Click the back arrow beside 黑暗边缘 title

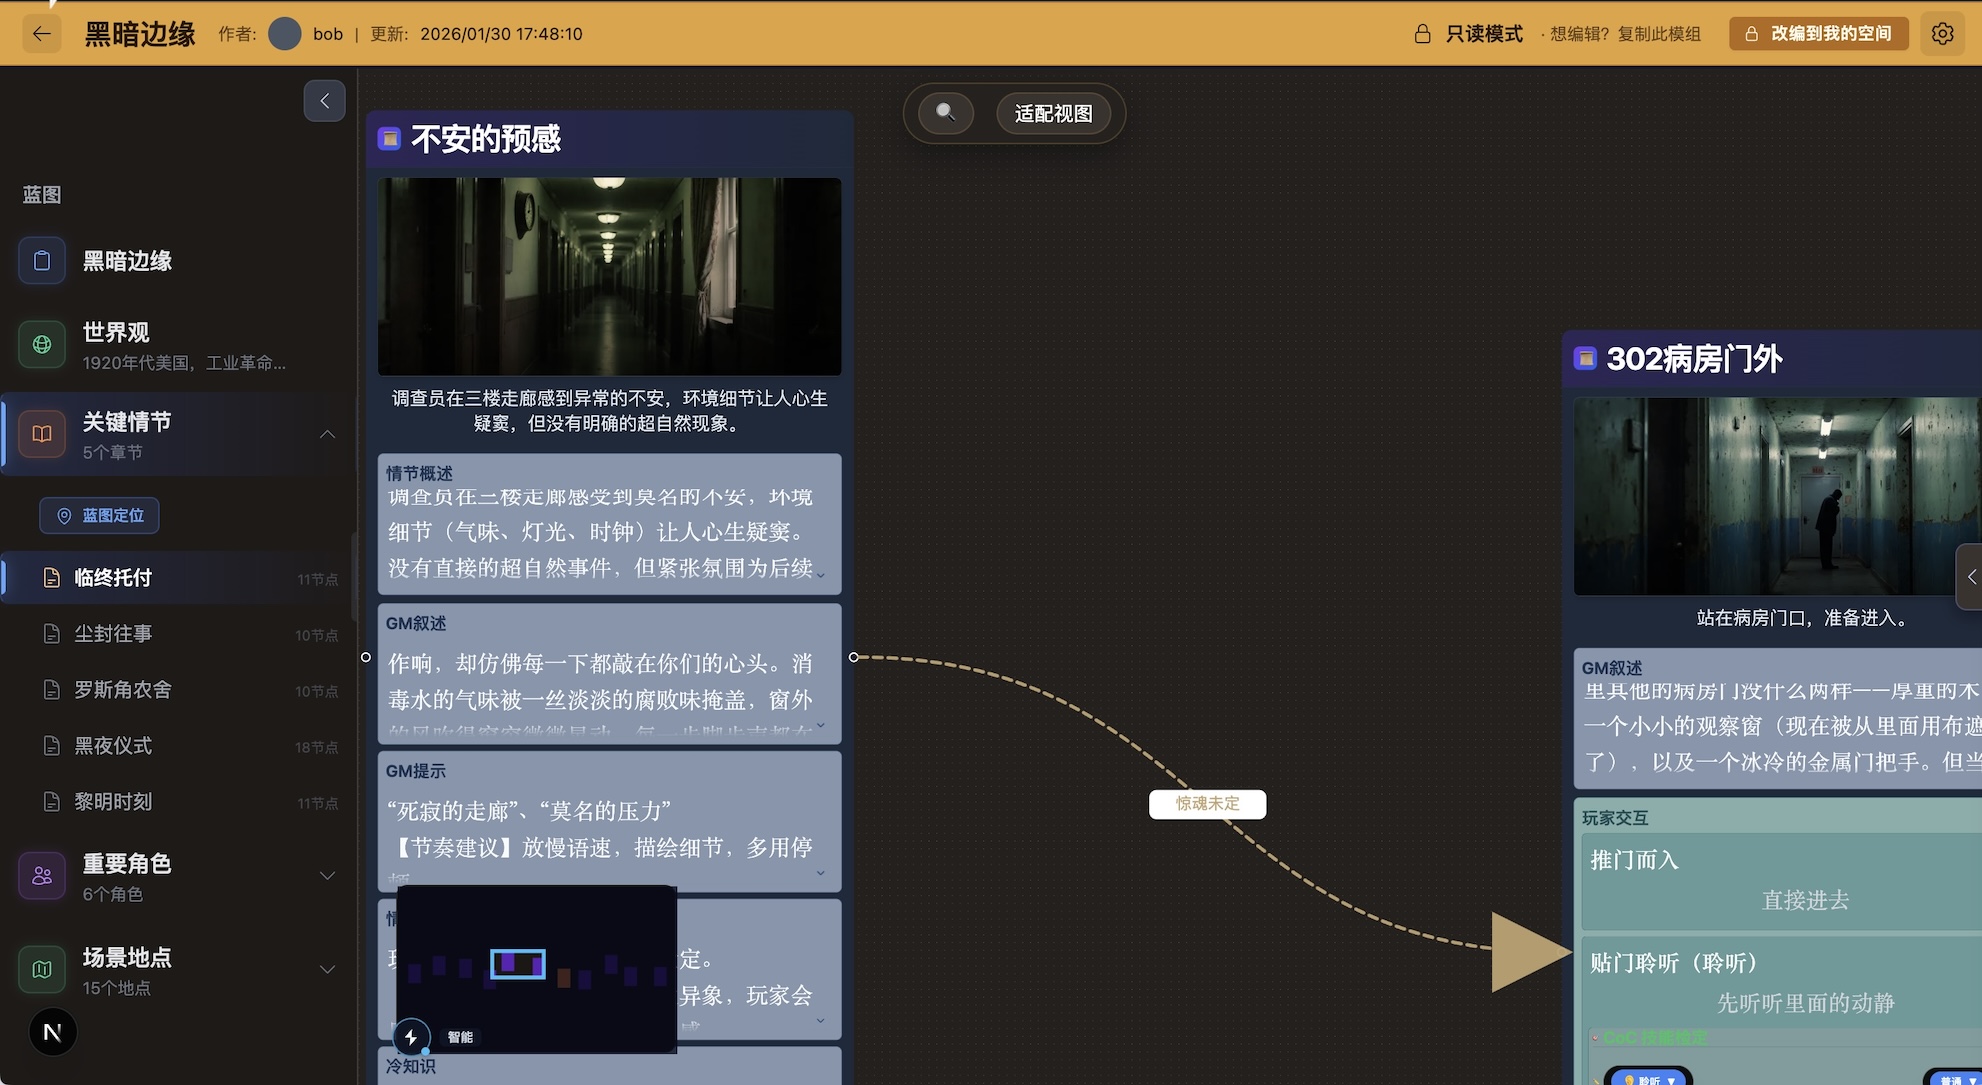click(41, 33)
